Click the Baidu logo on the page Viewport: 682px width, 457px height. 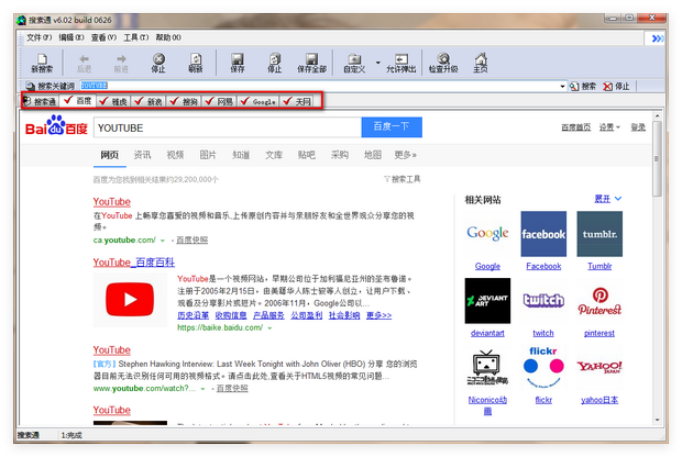coord(56,127)
